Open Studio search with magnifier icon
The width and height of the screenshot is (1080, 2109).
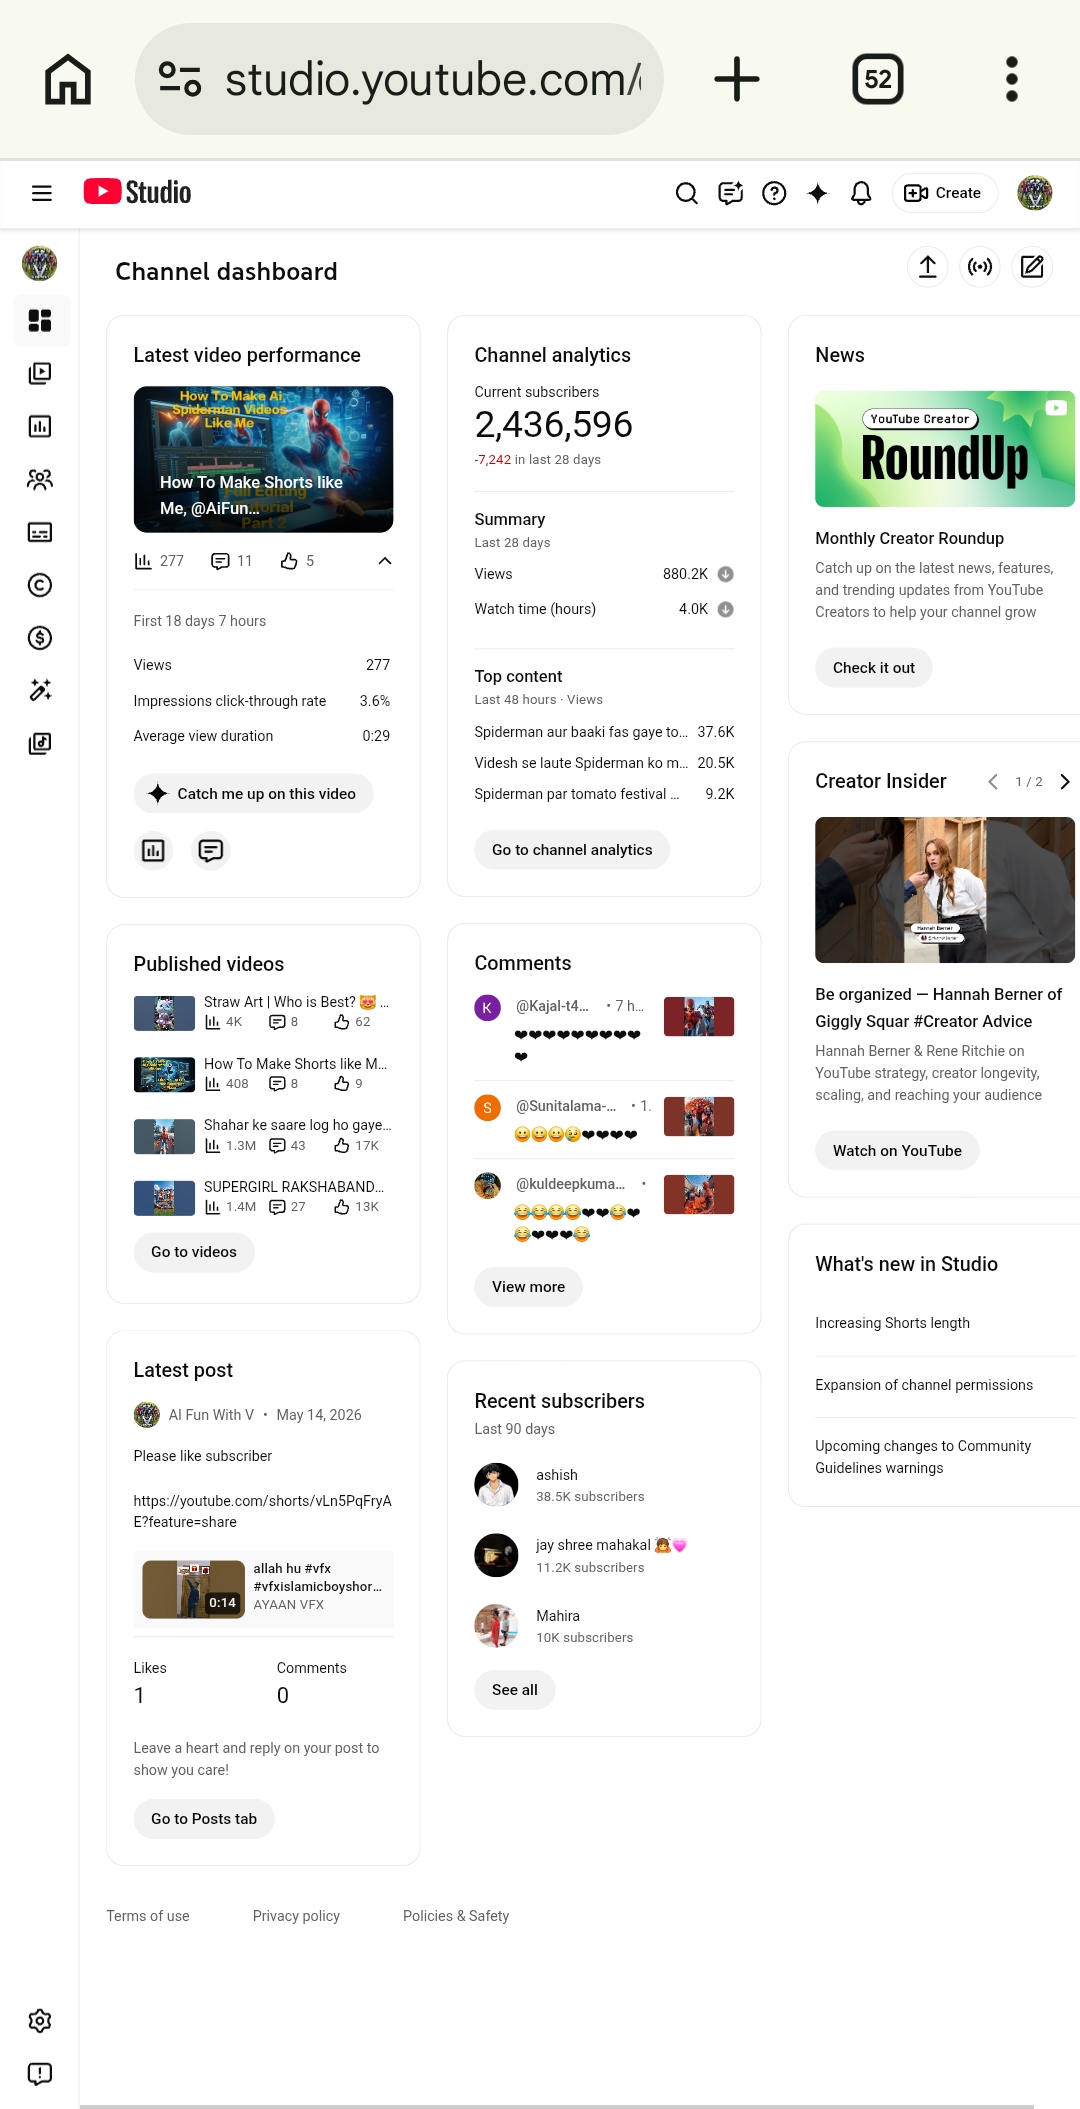[686, 193]
